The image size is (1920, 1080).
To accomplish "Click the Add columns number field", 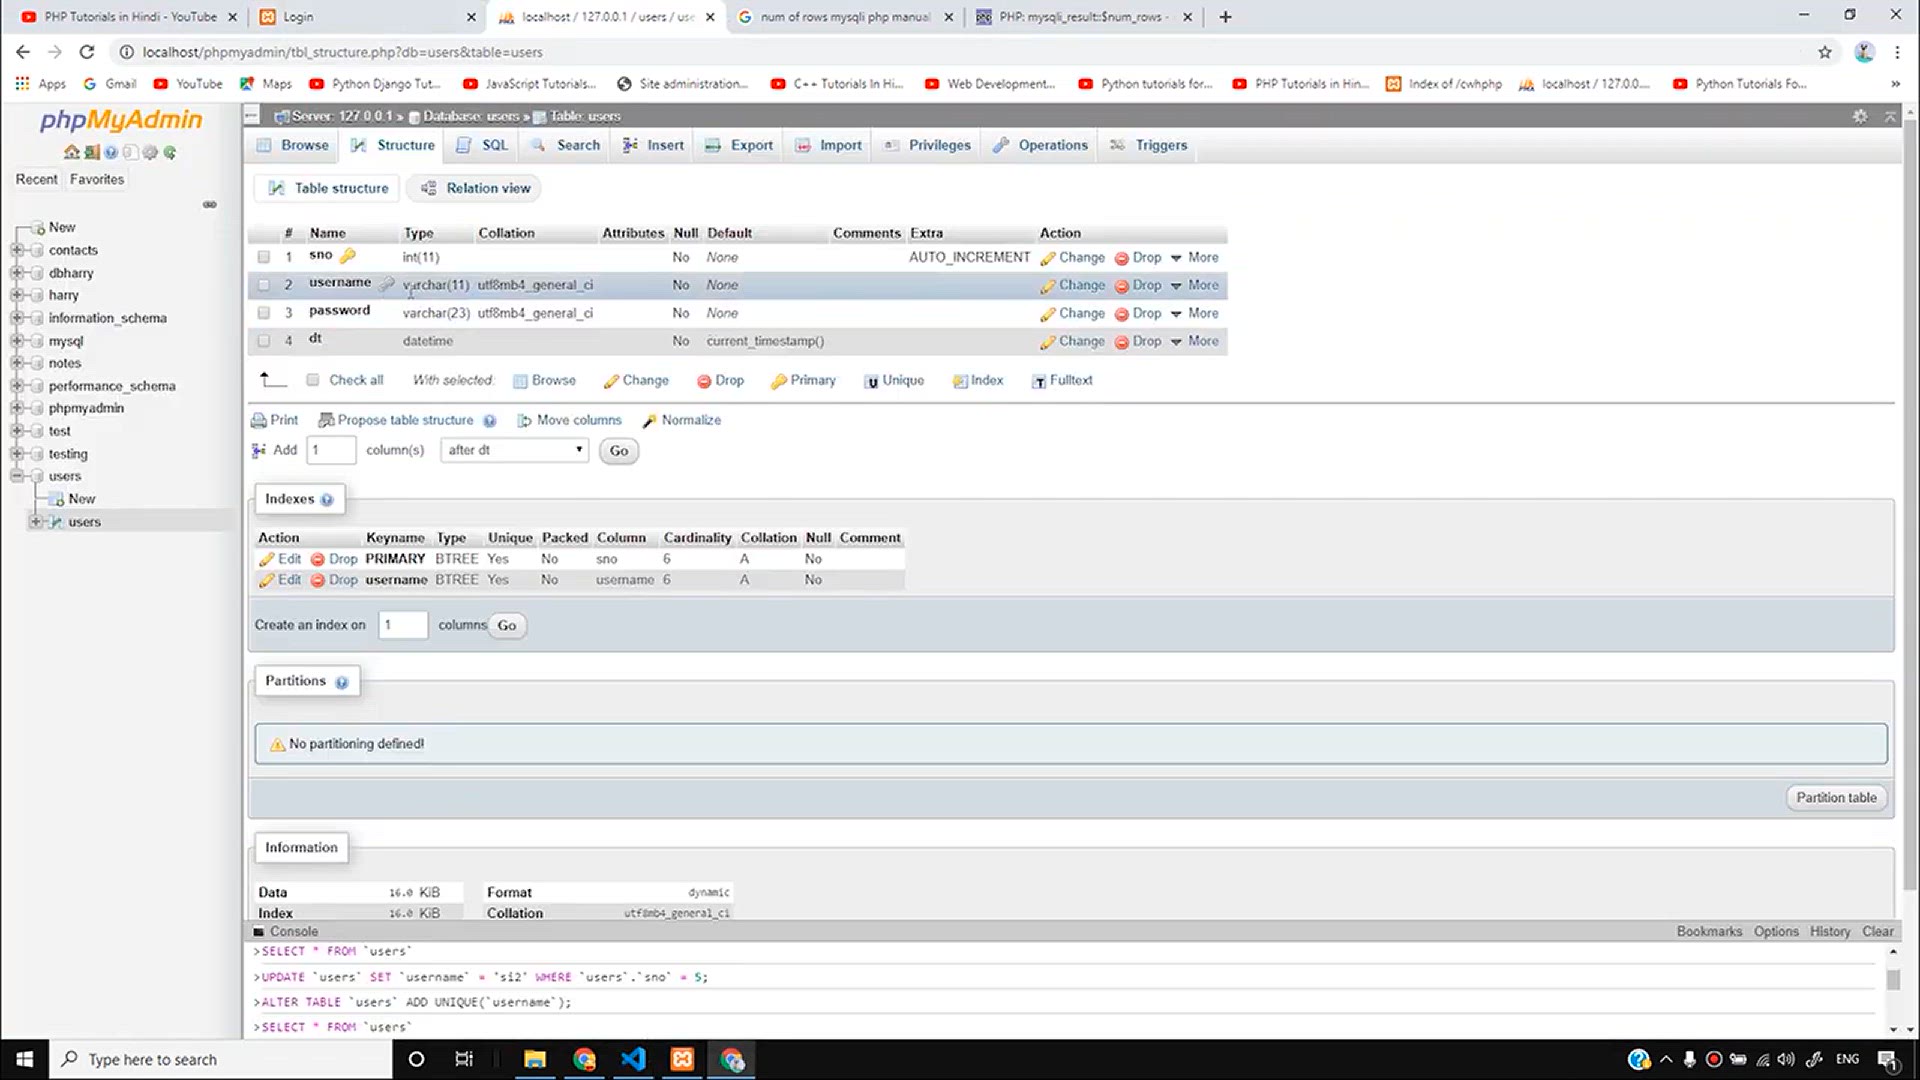I will pos(331,450).
